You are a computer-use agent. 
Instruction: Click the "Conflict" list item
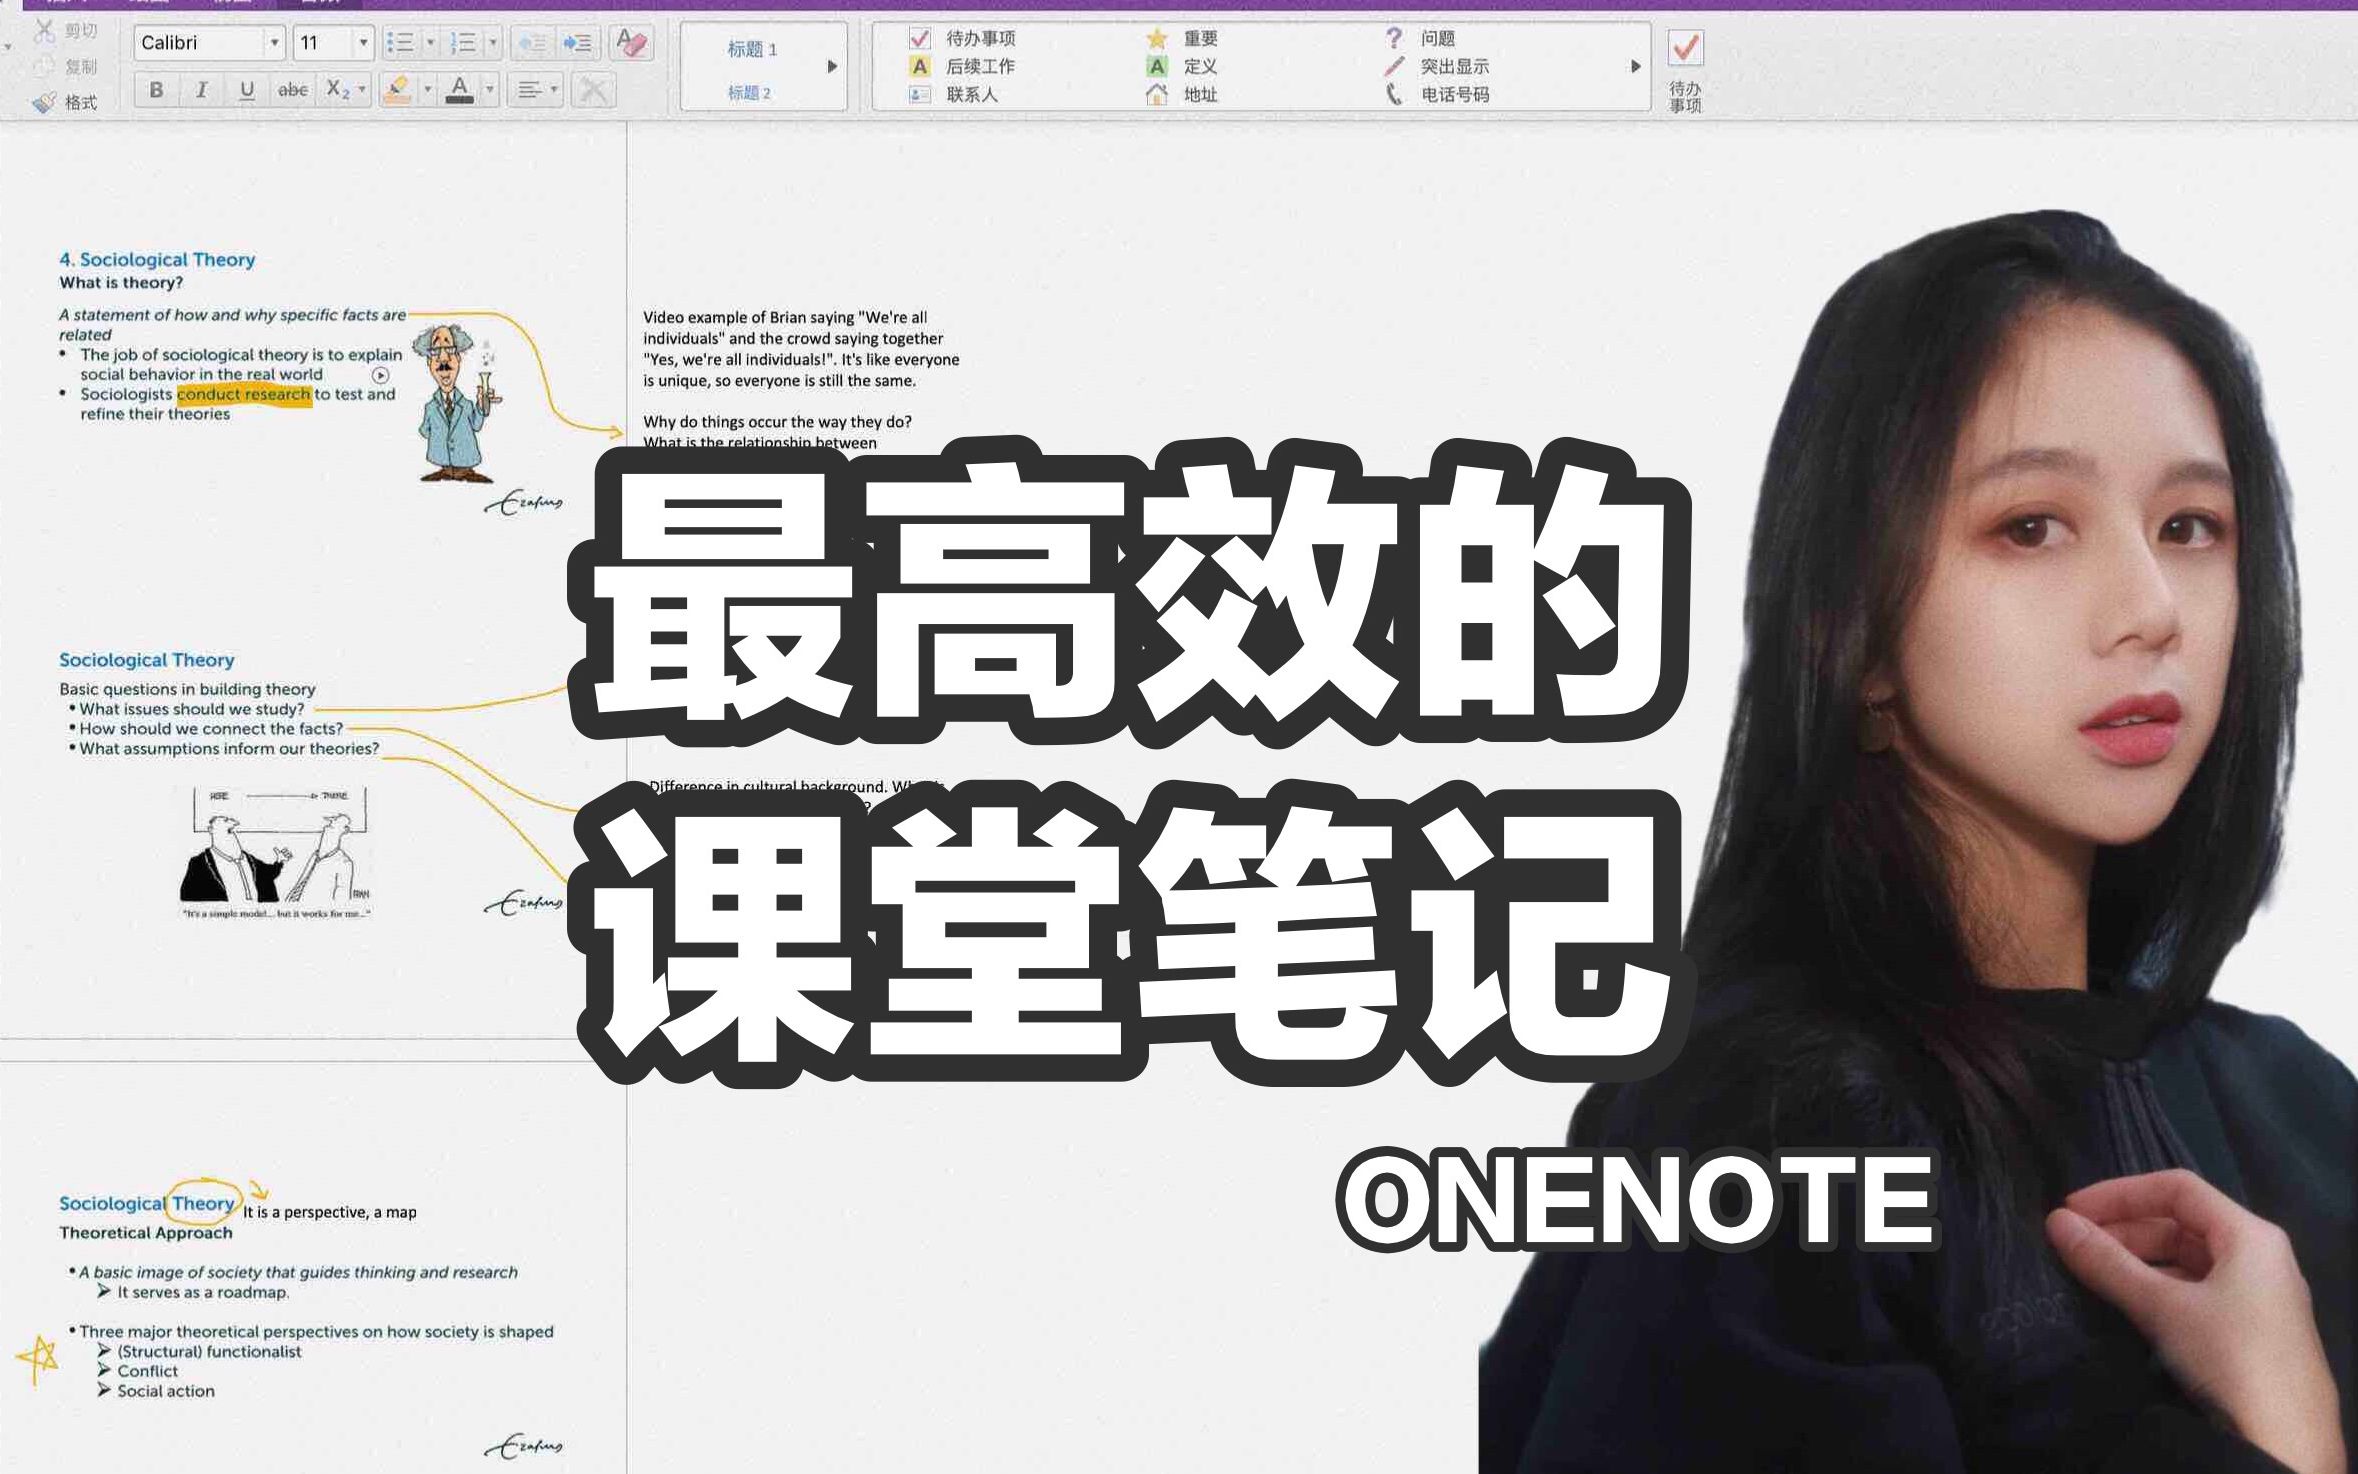147,1372
